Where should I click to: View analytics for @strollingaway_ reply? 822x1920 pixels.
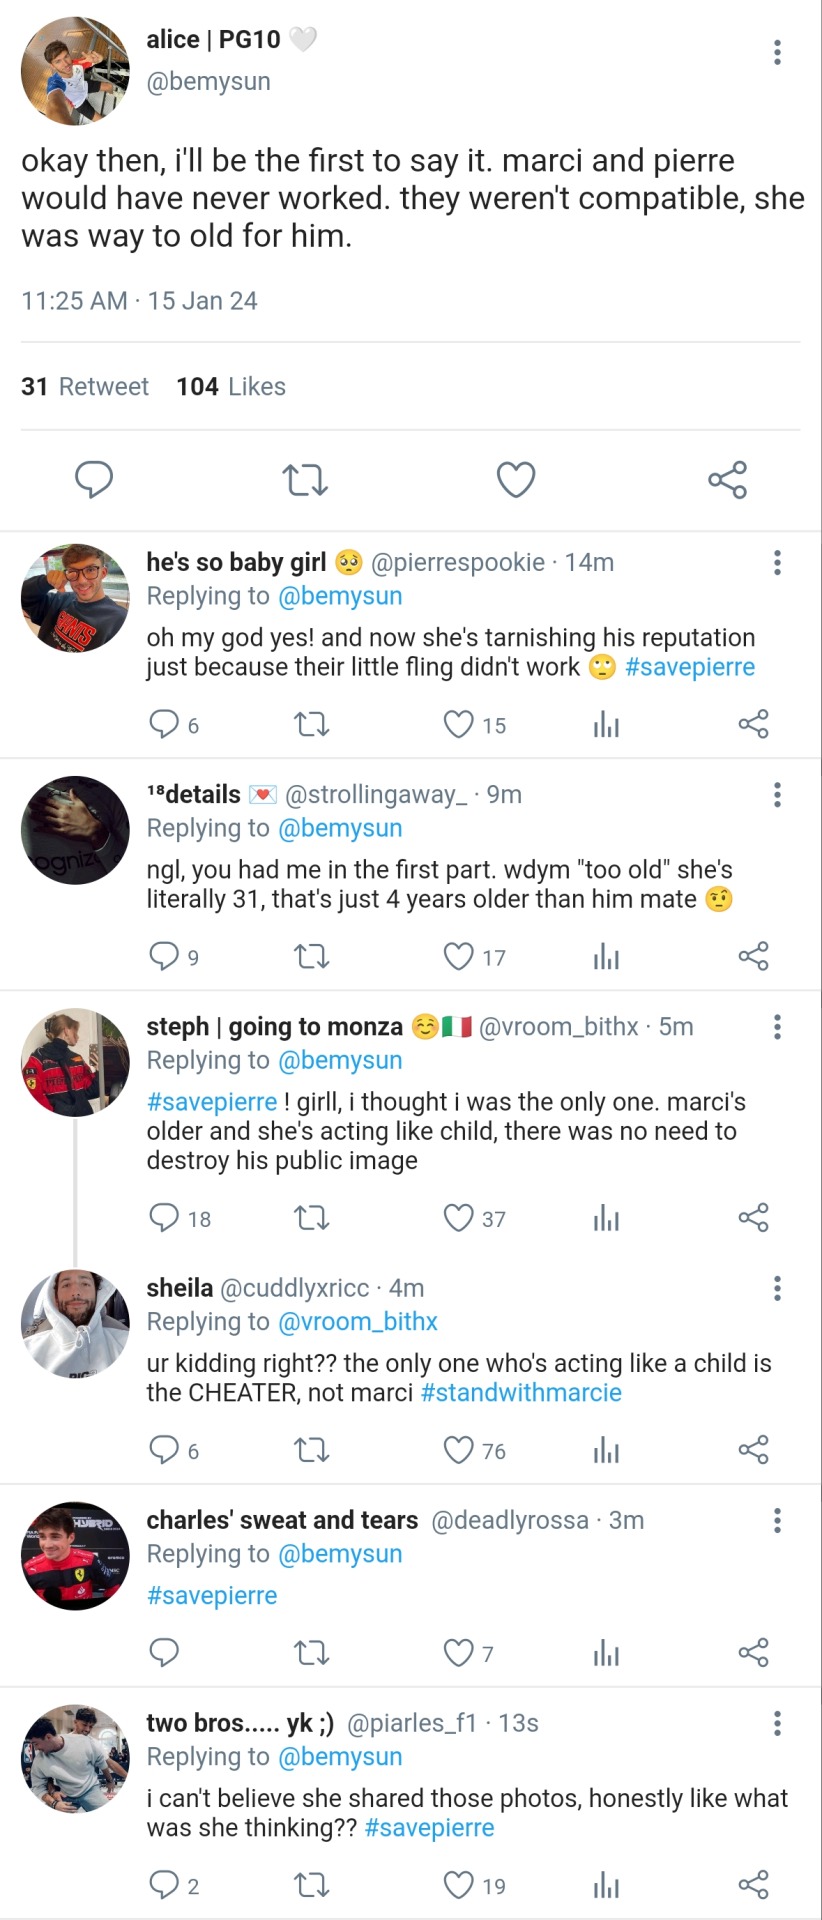[x=606, y=957]
